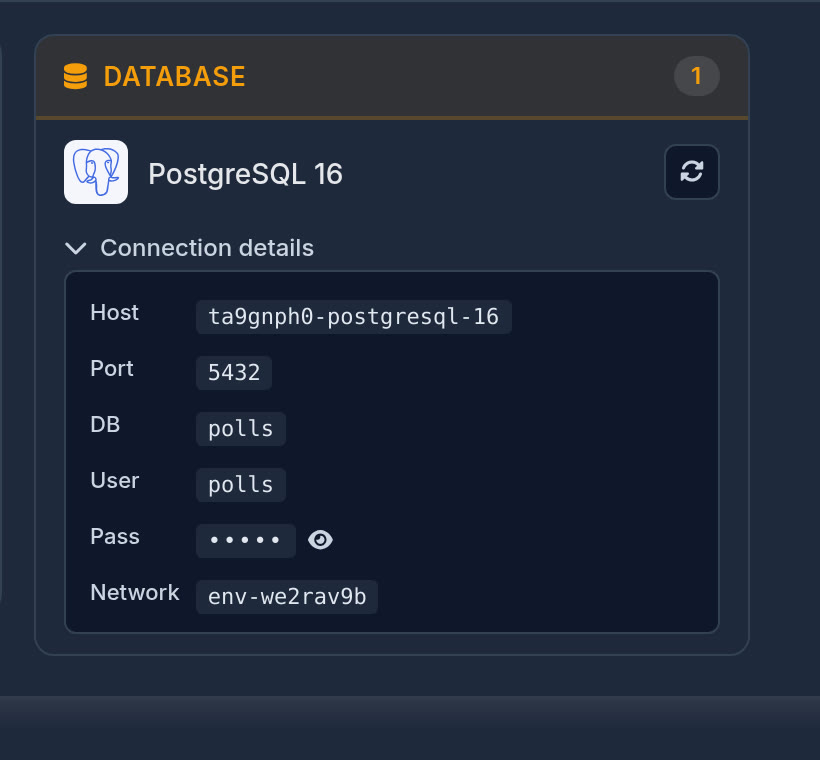Click the DB label
This screenshot has width=820, height=760.
105,425
